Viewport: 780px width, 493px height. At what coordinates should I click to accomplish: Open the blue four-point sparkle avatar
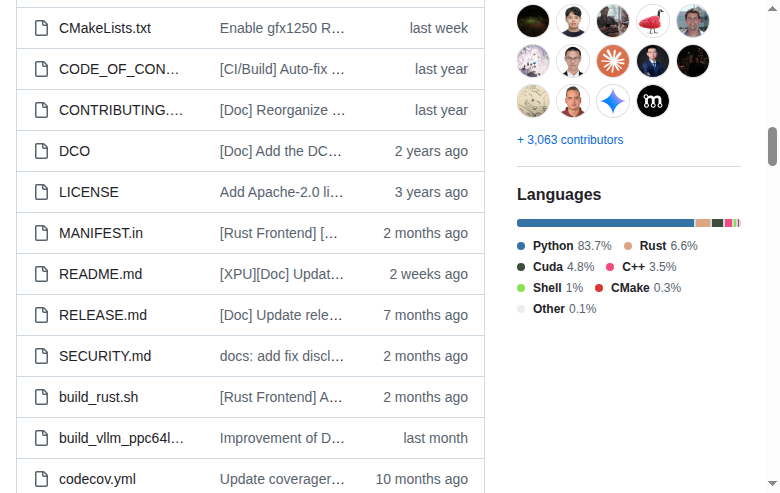click(613, 101)
